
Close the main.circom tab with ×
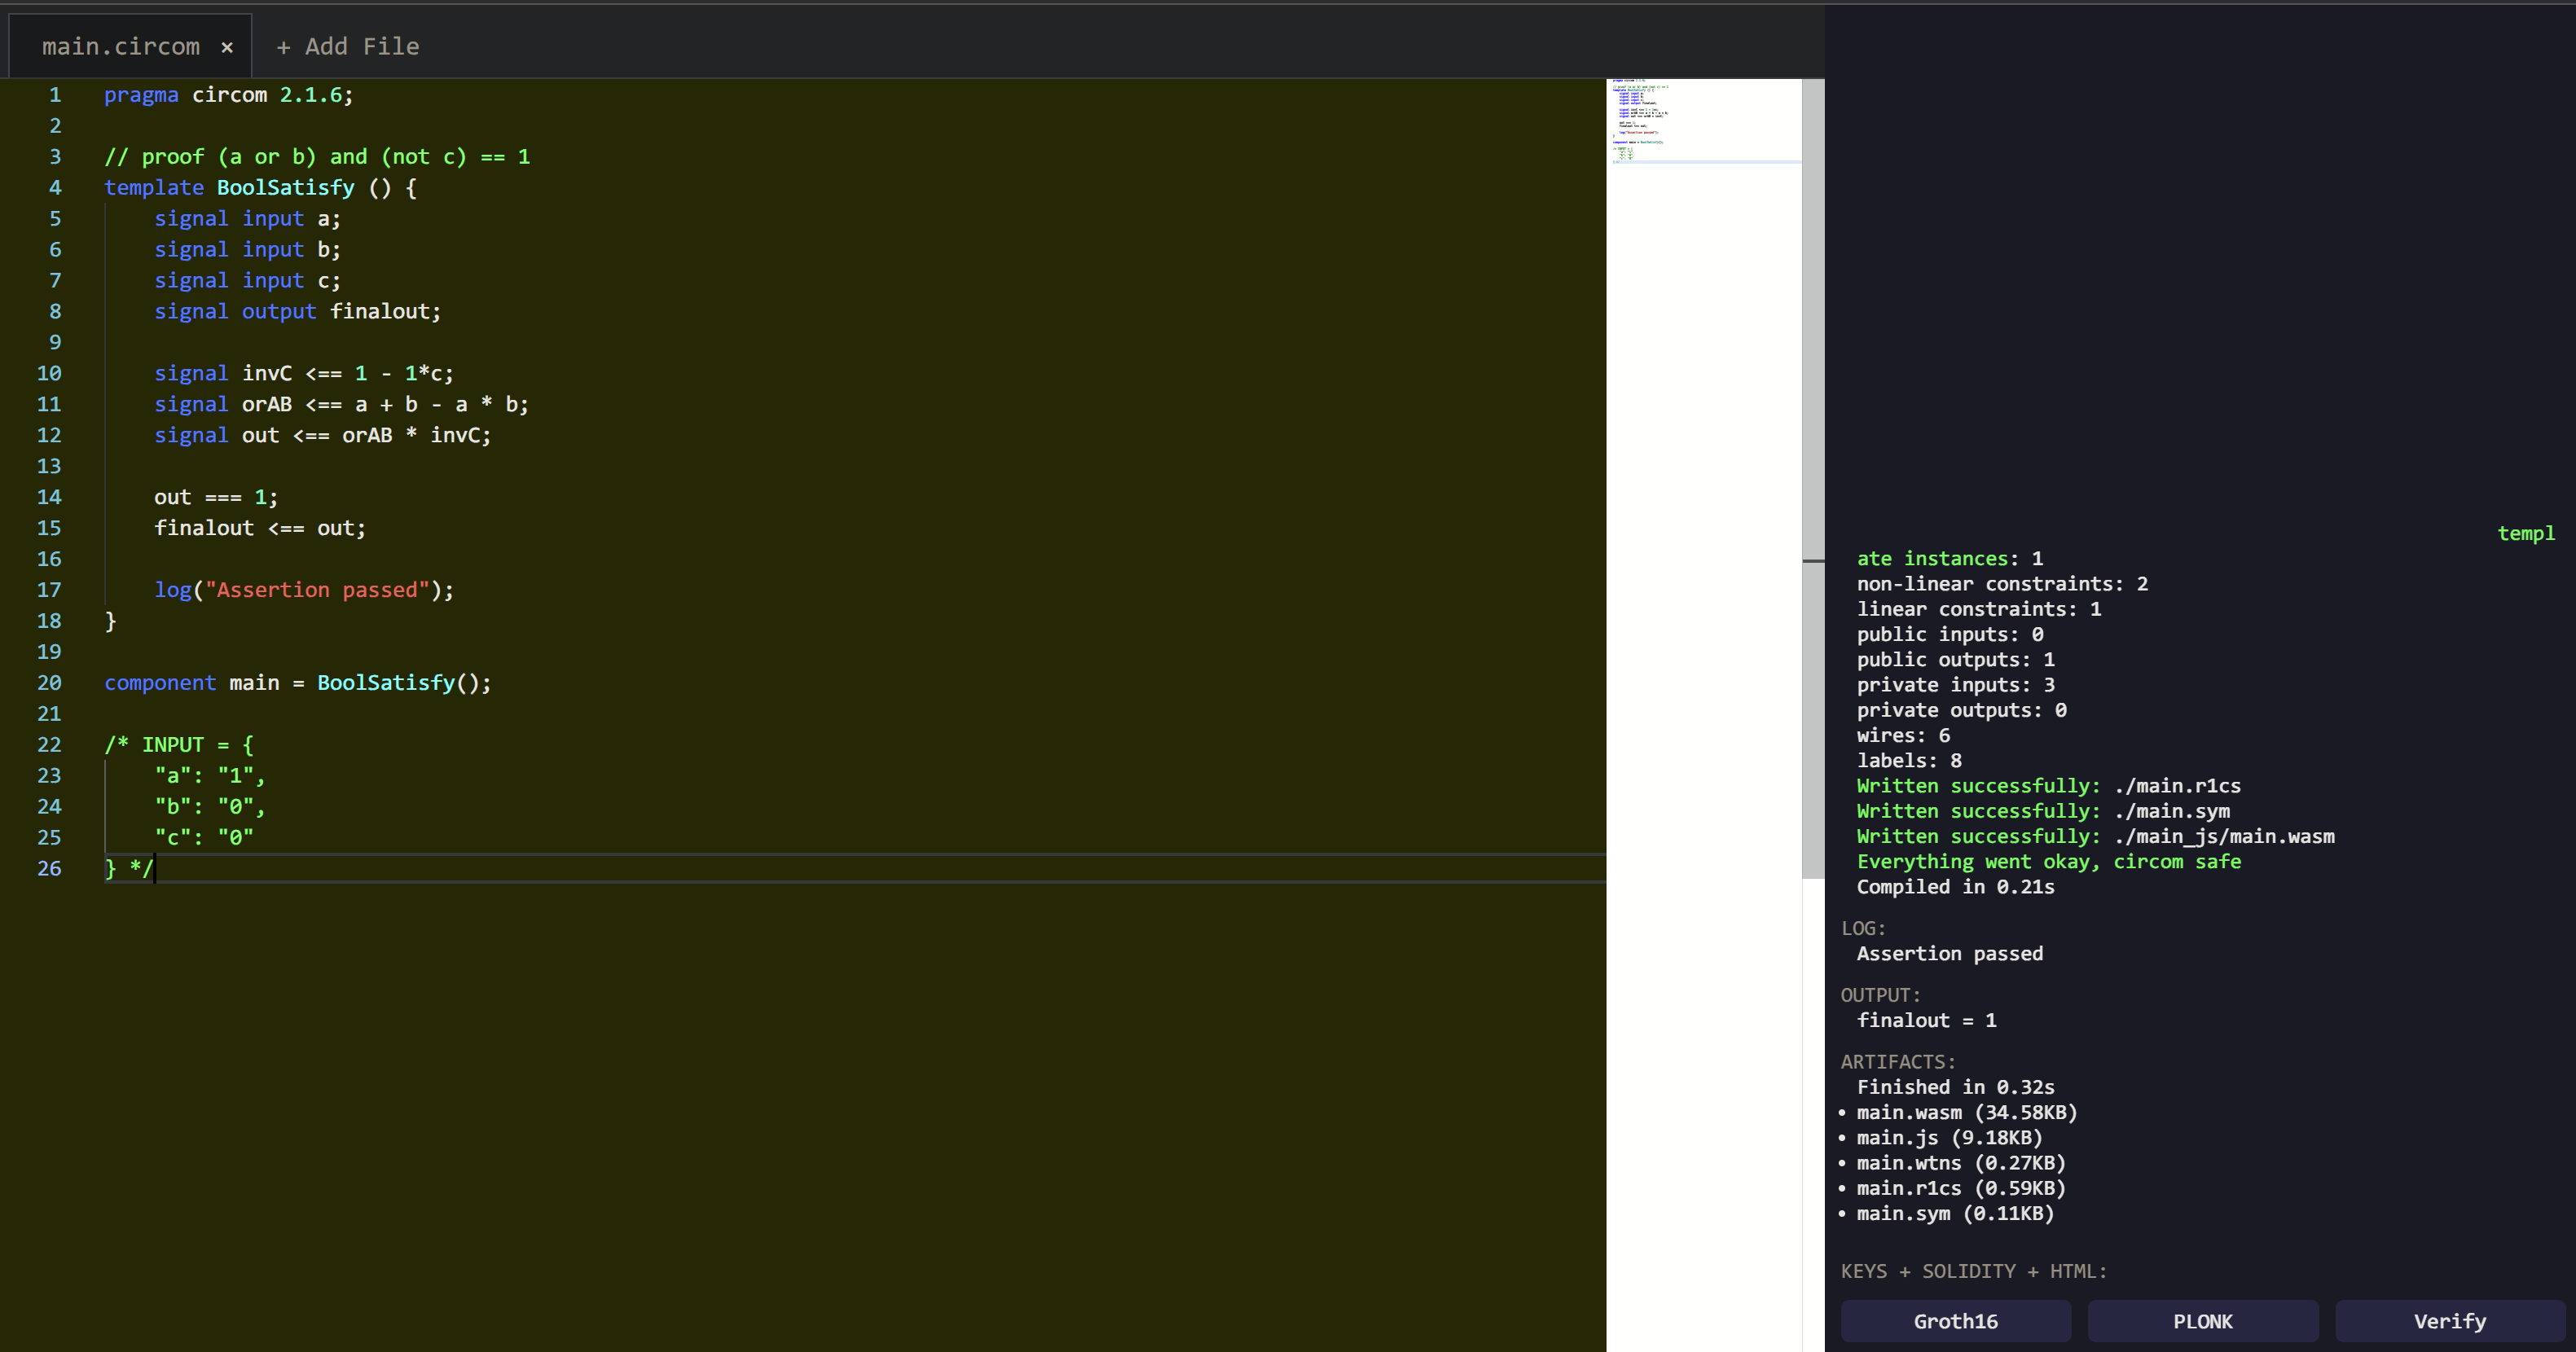tap(227, 47)
